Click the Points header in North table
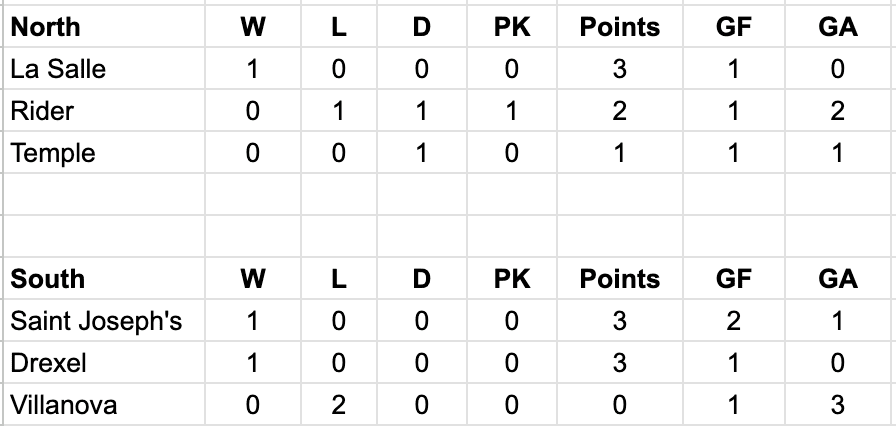Screen dimensions: 896x426 (619, 27)
